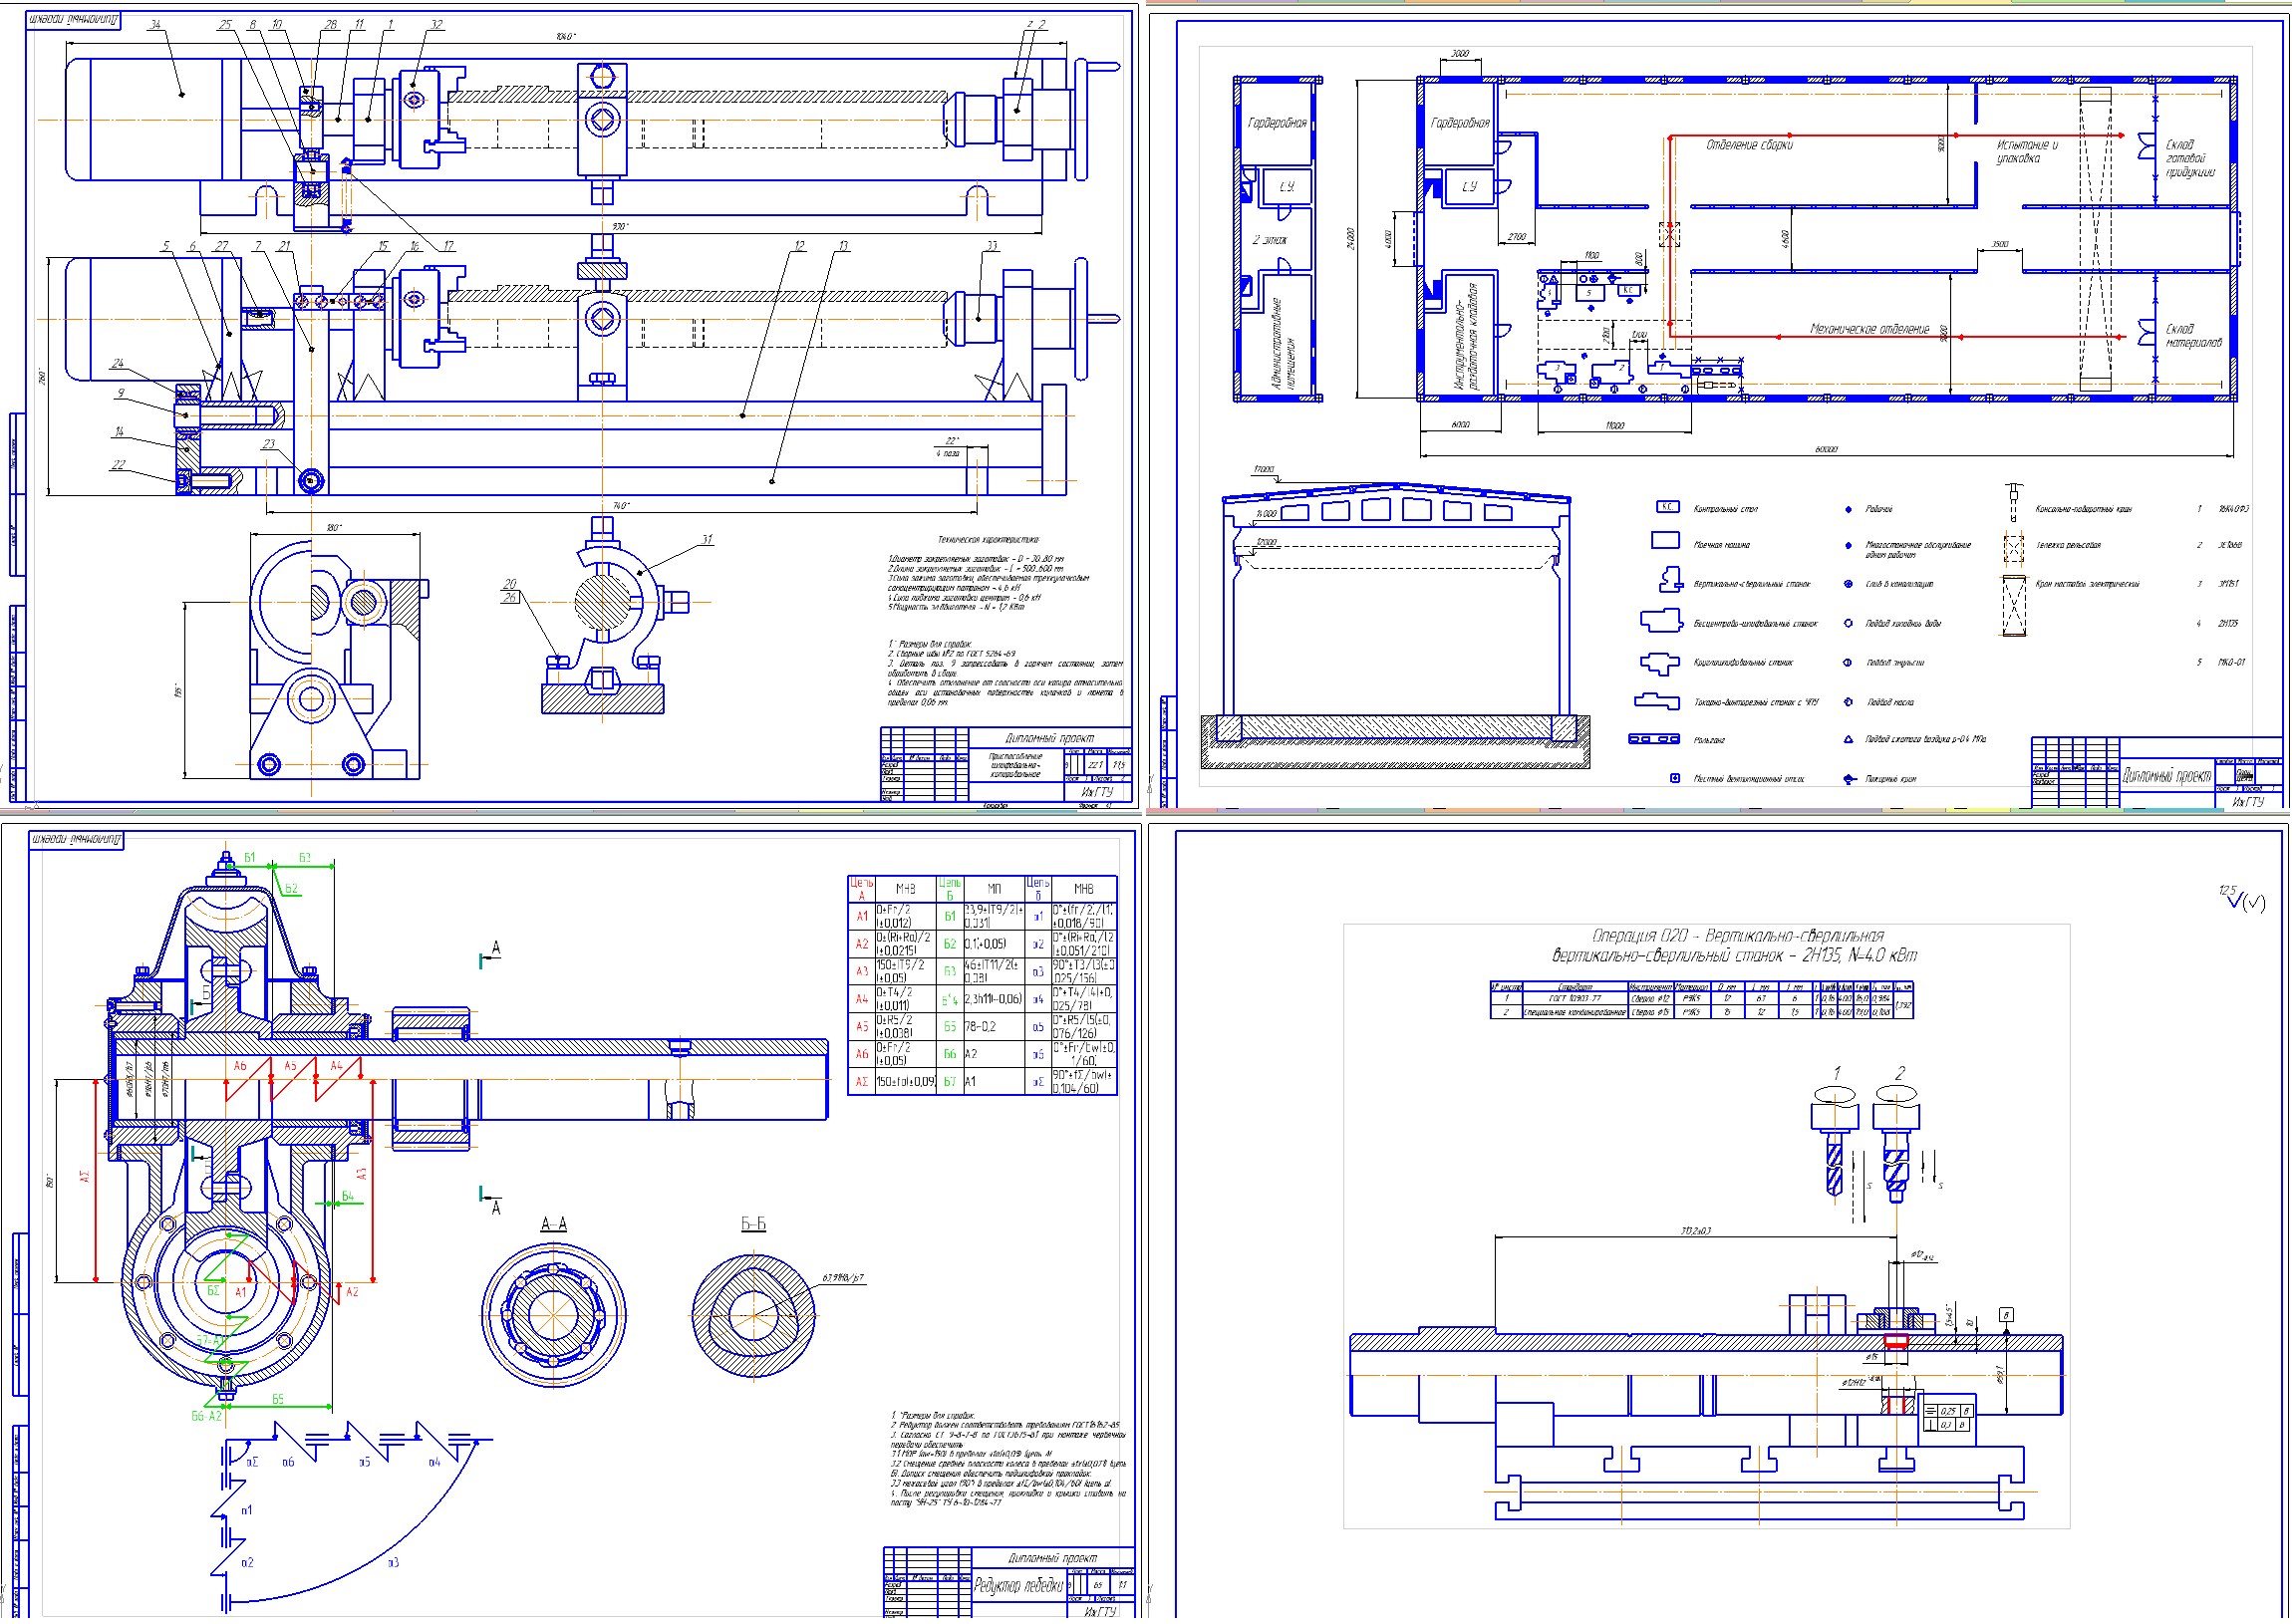
Task: Click the Административные помещения vertical label
Action: pyautogui.click(x=1283, y=343)
